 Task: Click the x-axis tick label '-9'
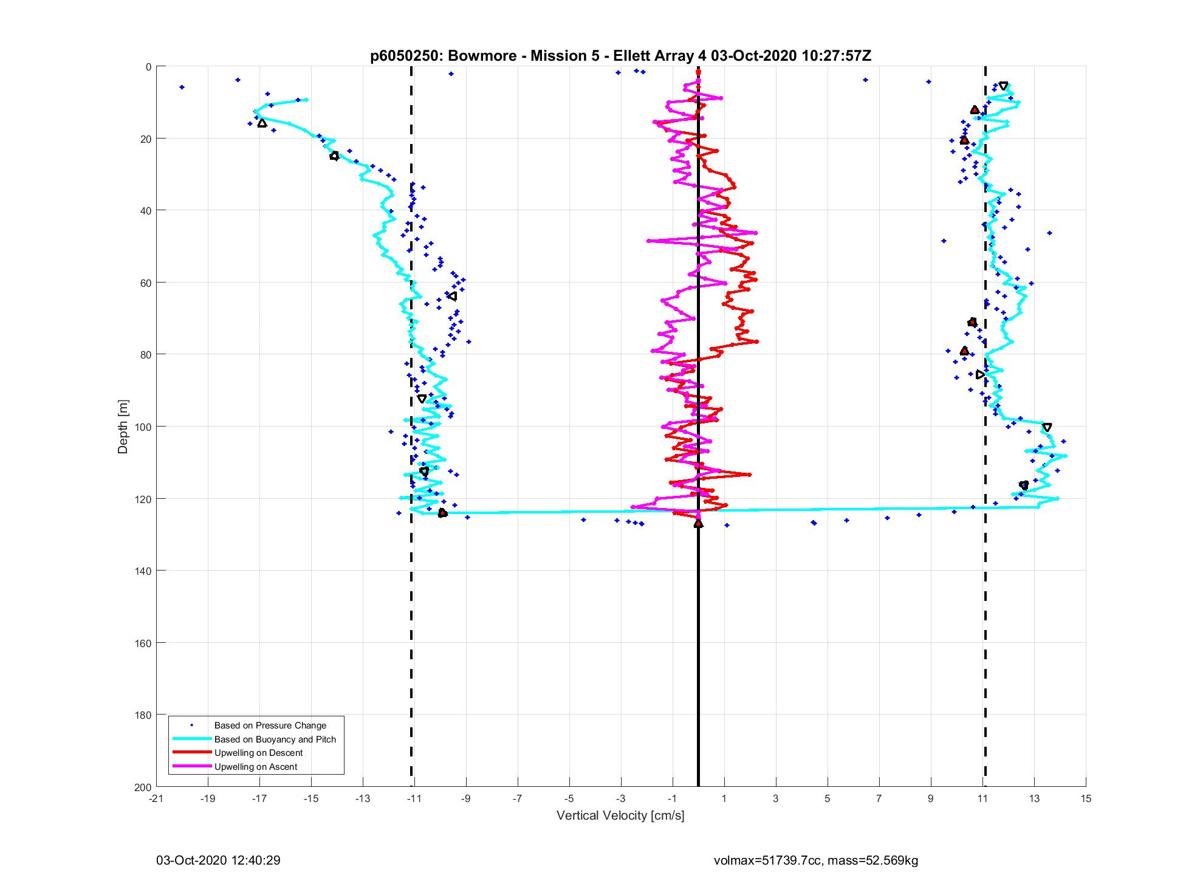point(466,799)
